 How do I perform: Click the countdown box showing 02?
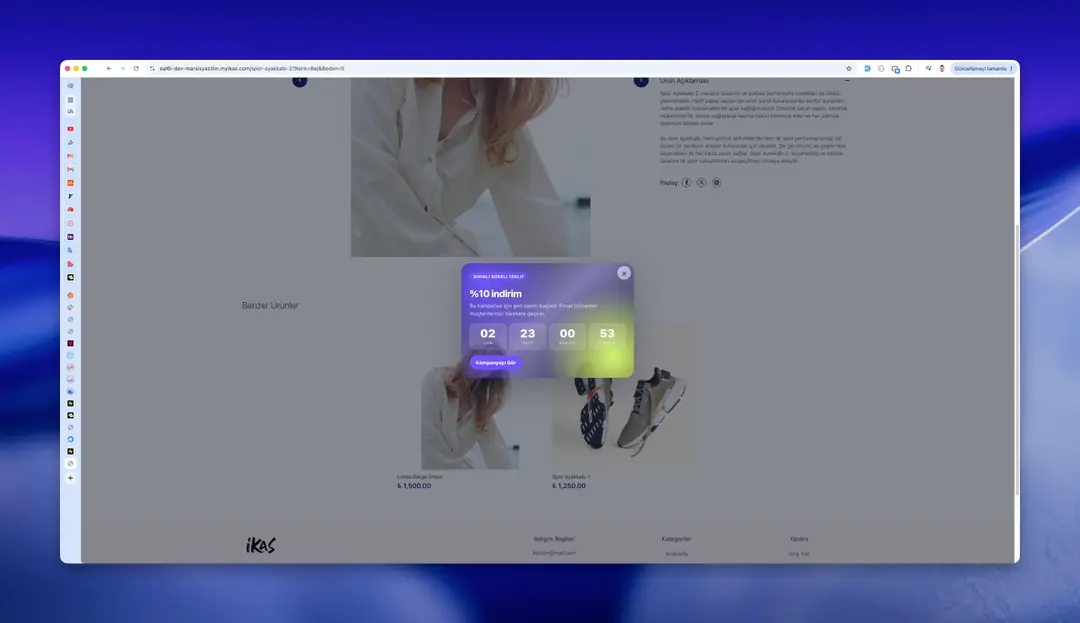tap(488, 336)
